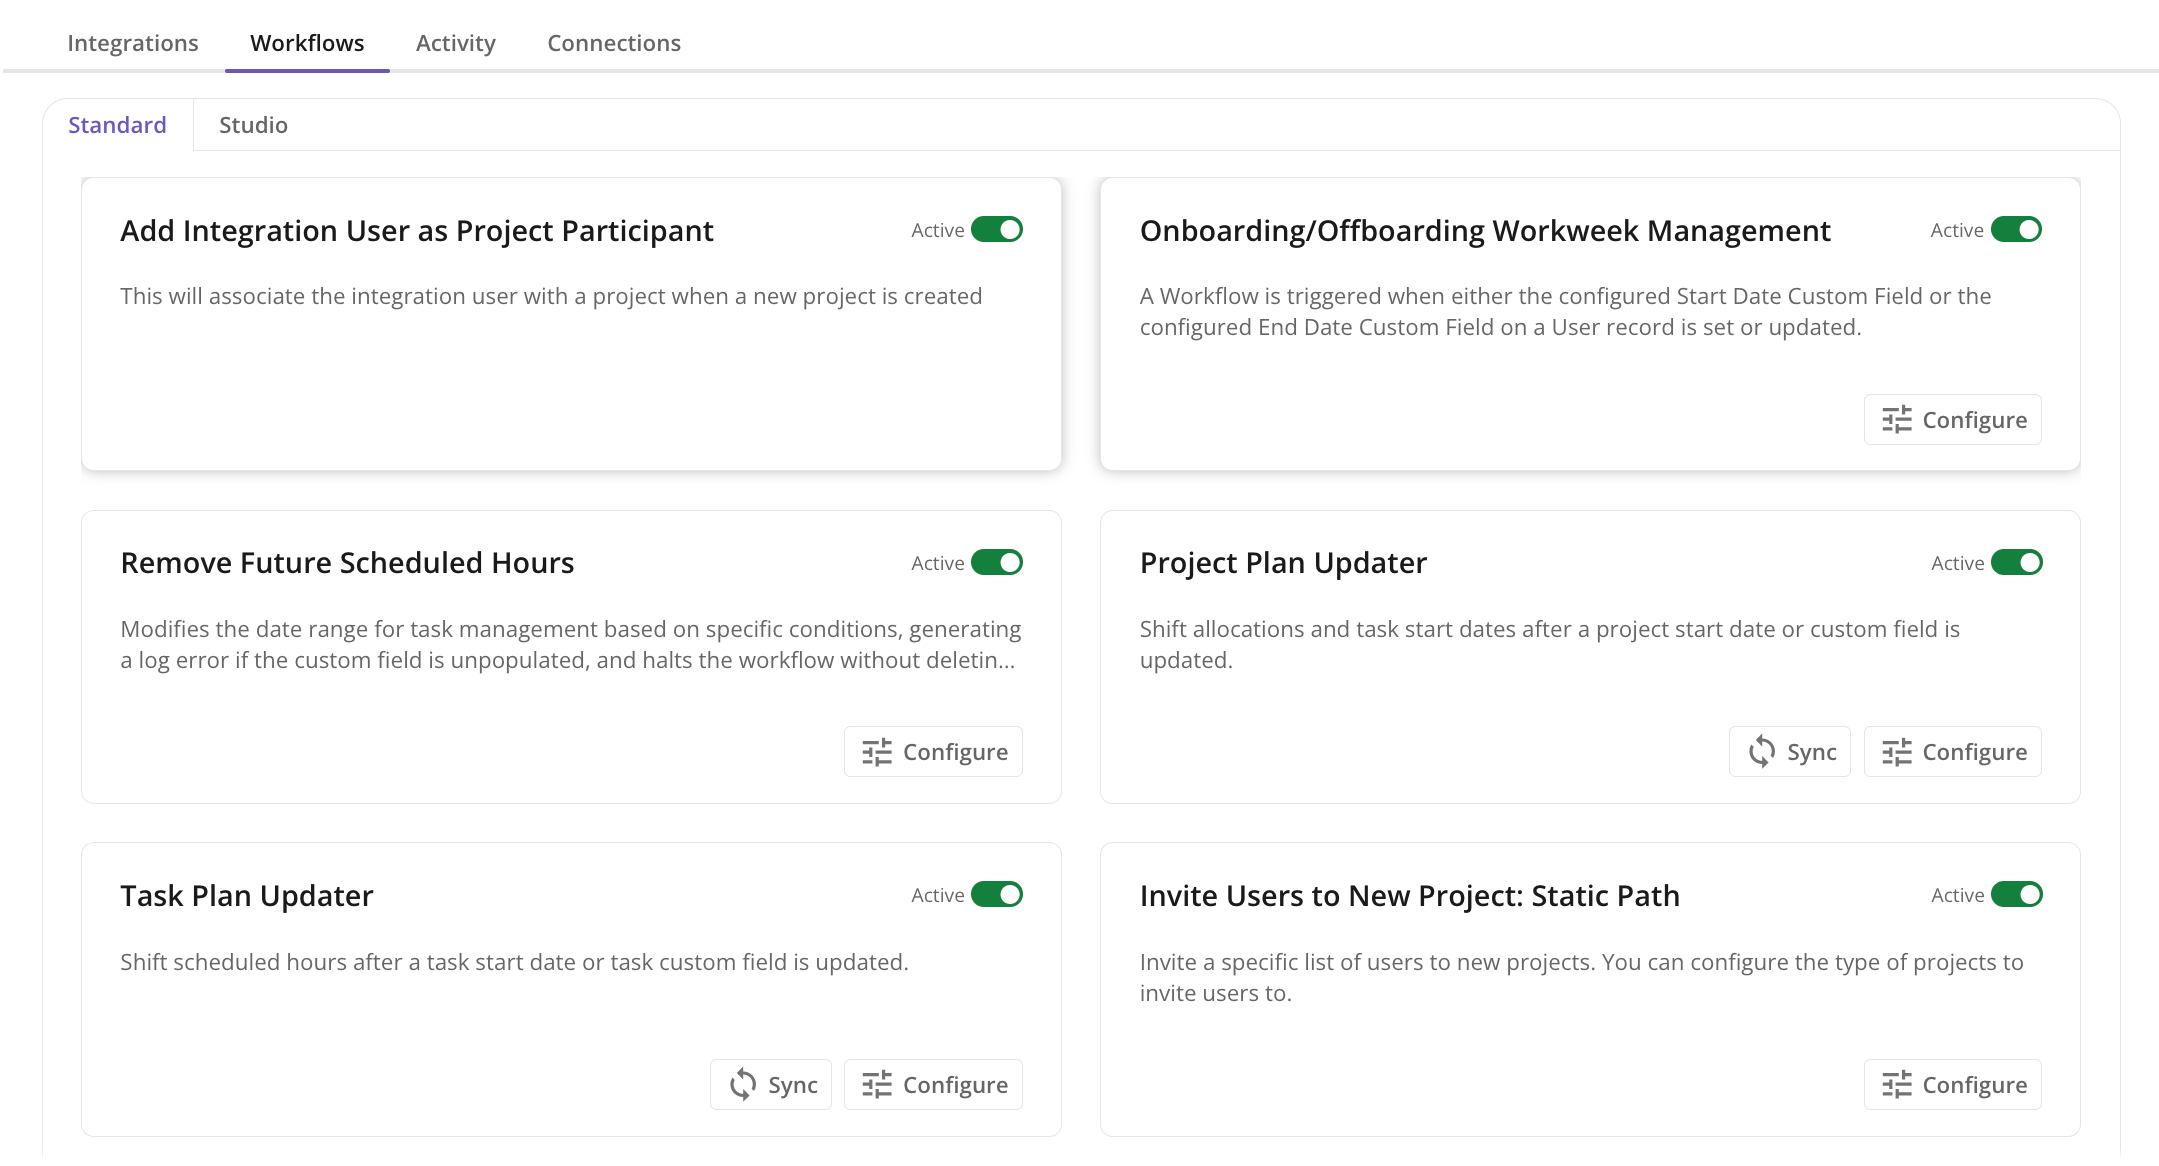Toggle the Project Plan Updater active switch
Image resolution: width=2159 pixels, height=1166 pixels.
click(2016, 562)
